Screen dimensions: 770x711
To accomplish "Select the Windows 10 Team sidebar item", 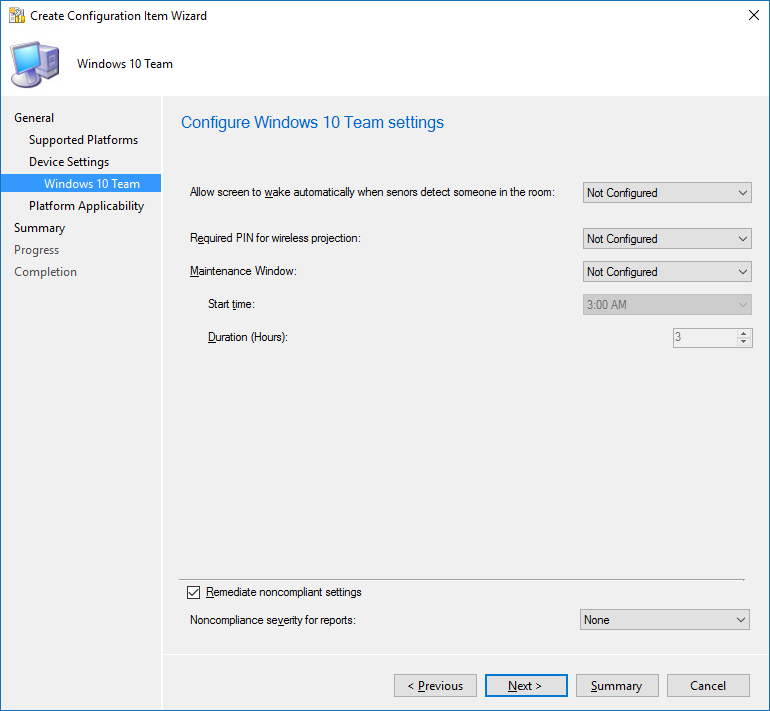I will click(x=92, y=184).
